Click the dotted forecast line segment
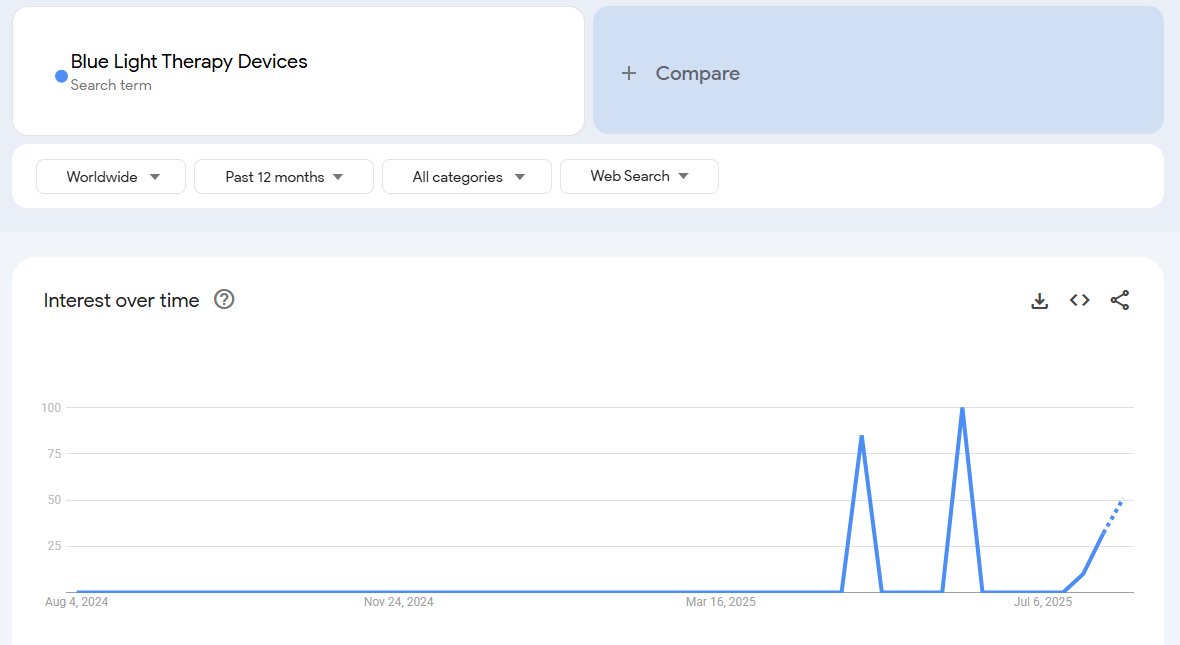 pyautogui.click(x=1113, y=514)
